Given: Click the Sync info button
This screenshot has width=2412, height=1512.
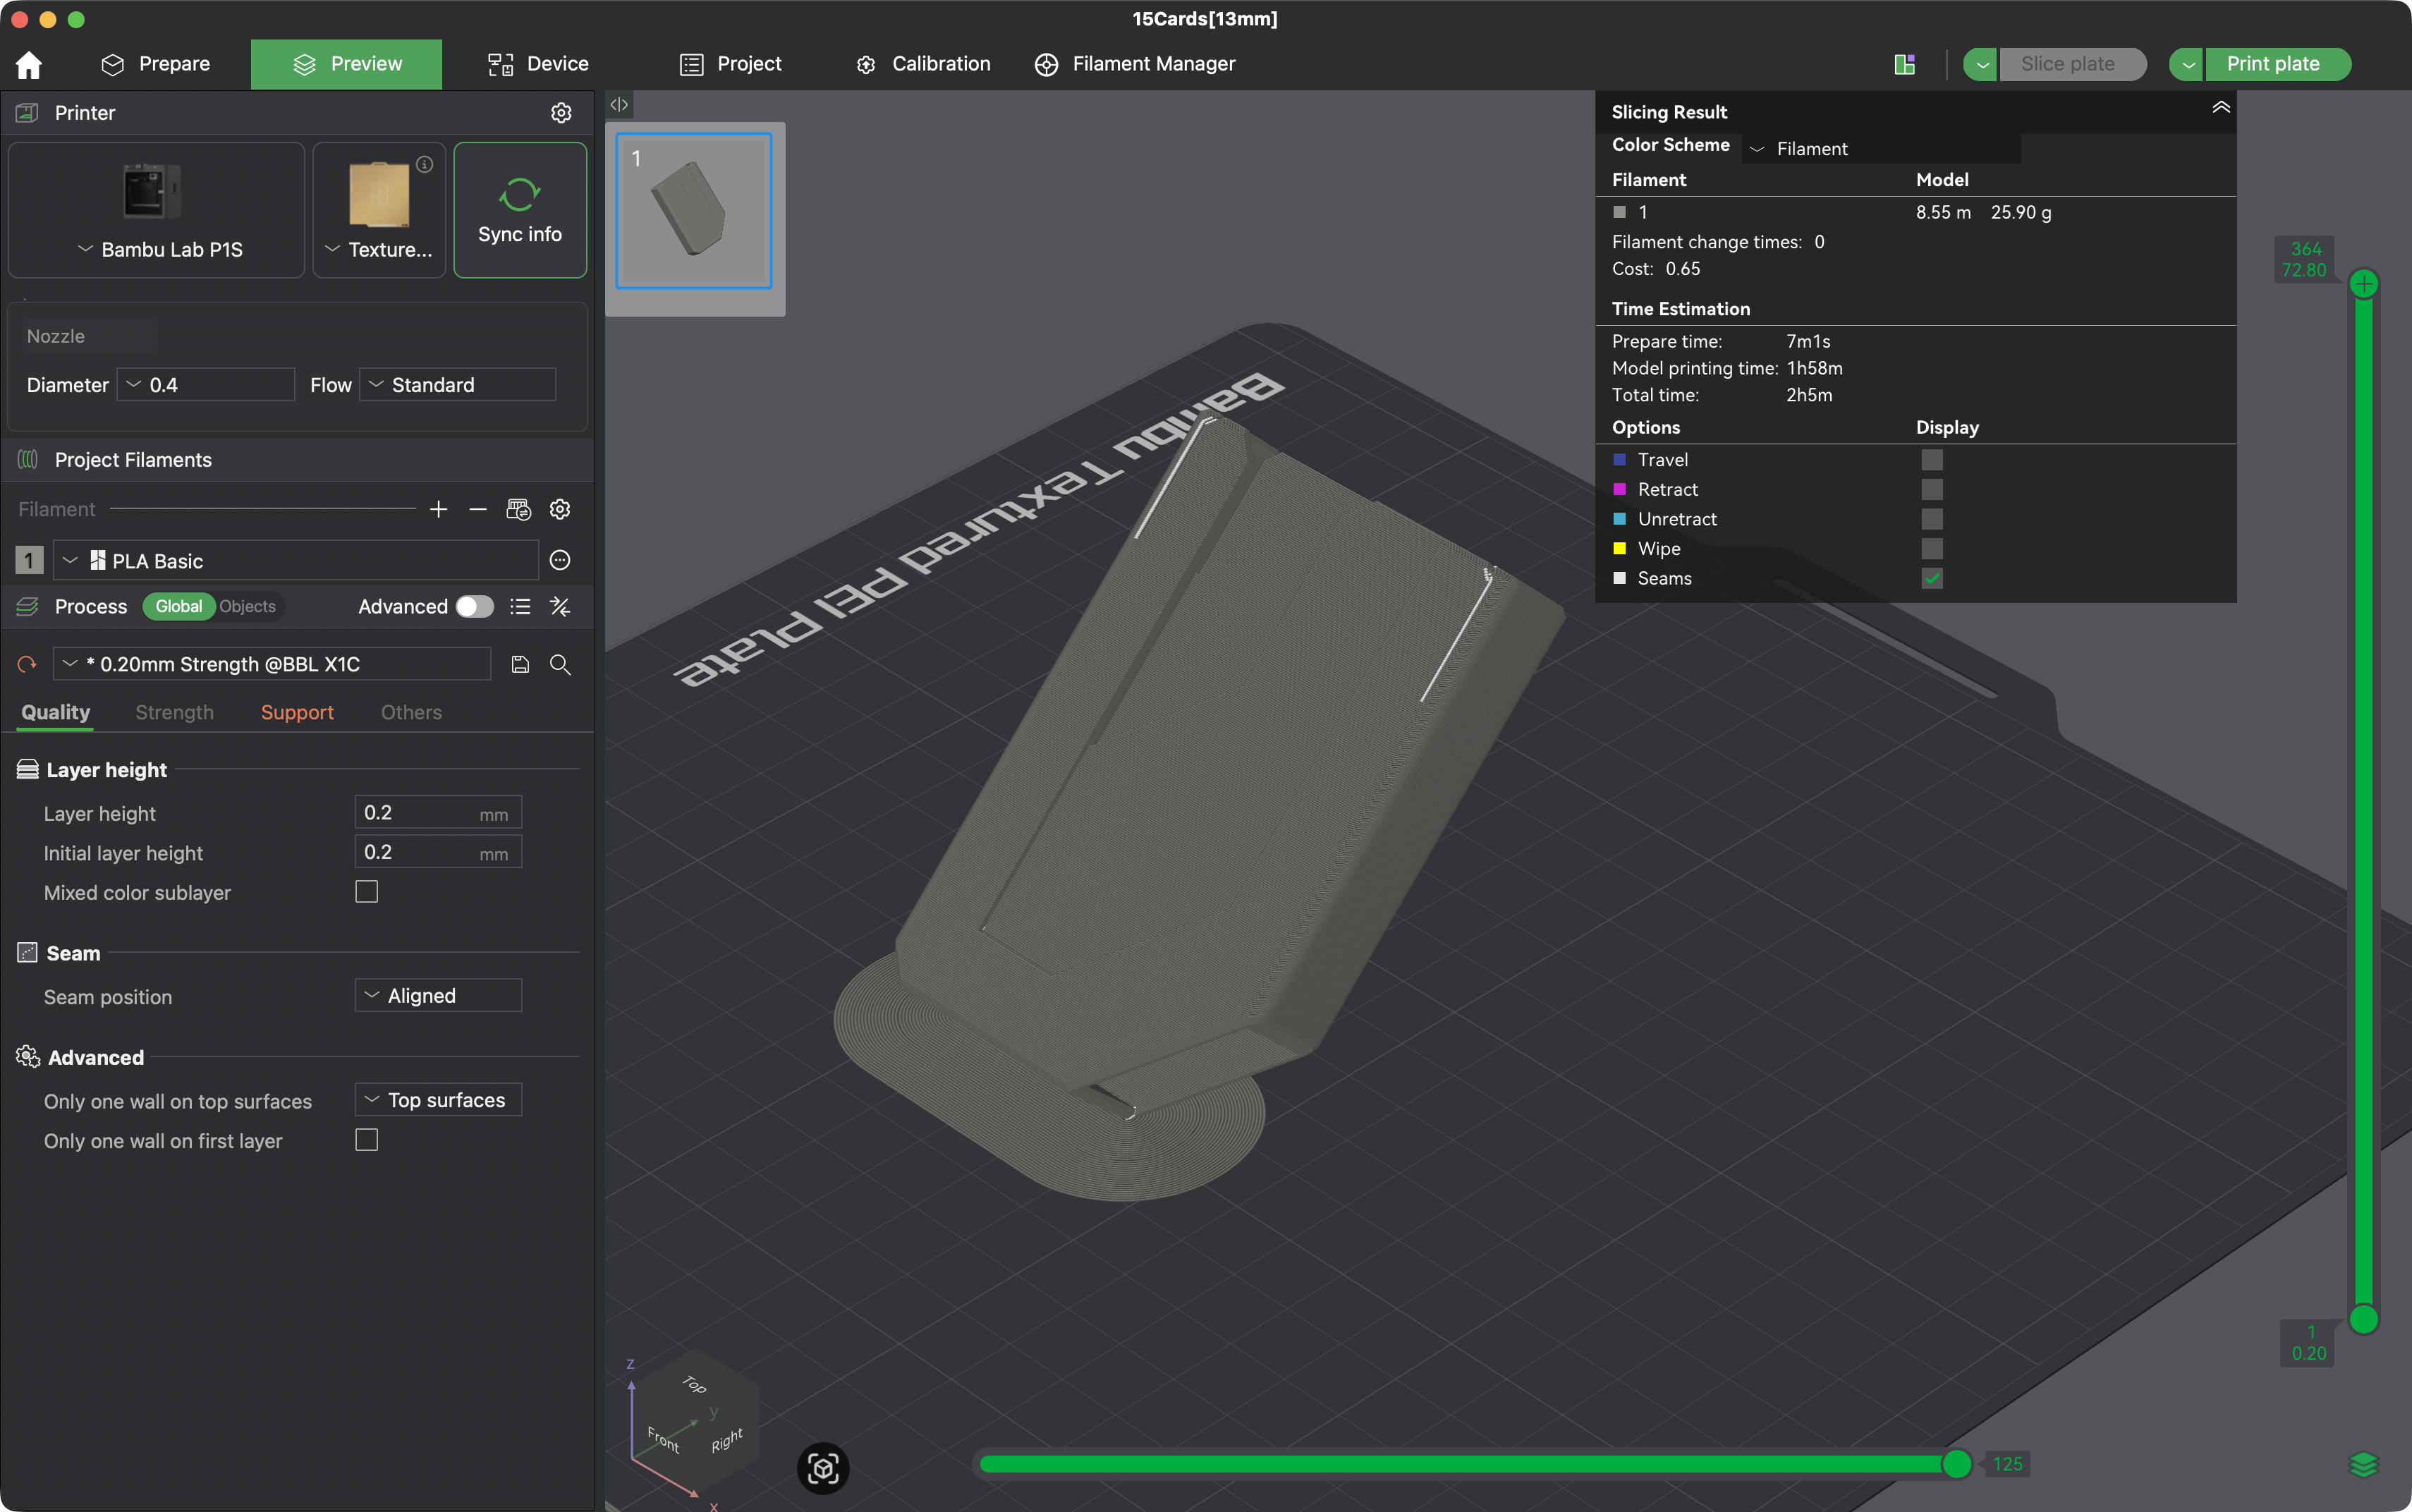Looking at the screenshot, I should (520, 210).
